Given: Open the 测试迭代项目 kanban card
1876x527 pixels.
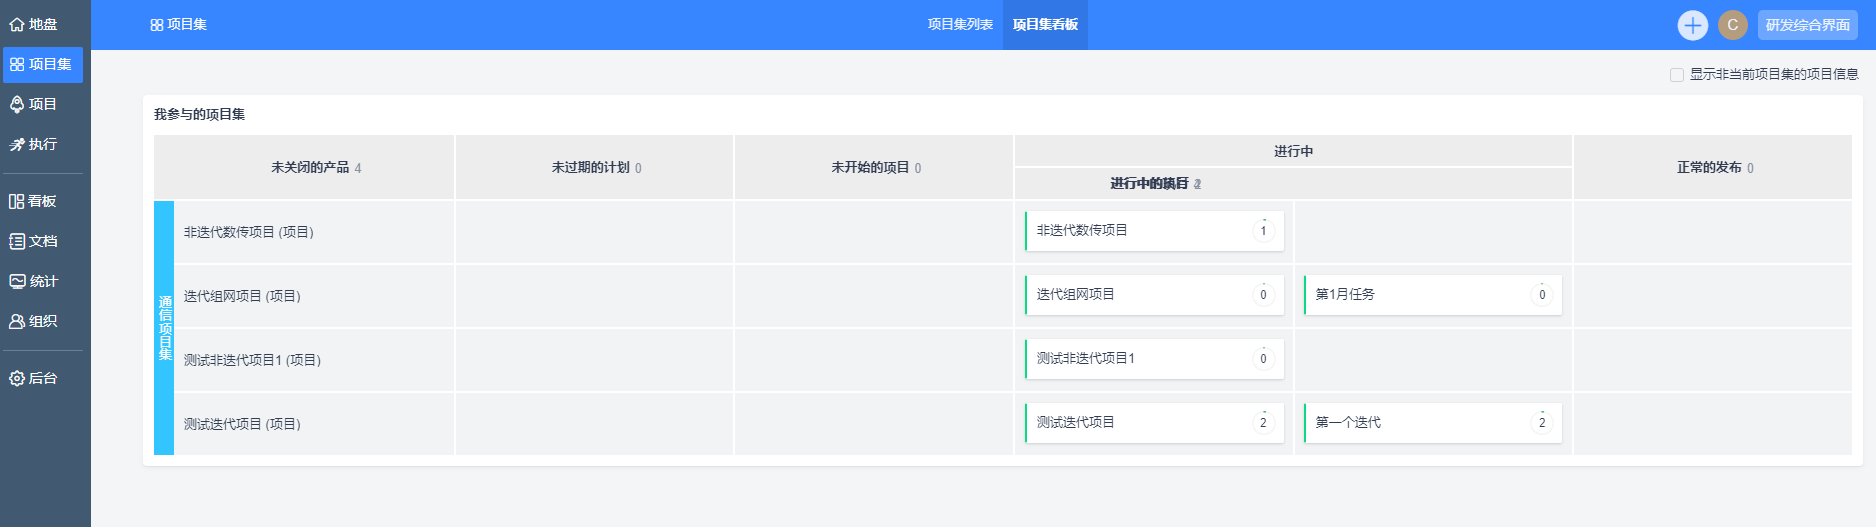Looking at the screenshot, I should 1154,423.
